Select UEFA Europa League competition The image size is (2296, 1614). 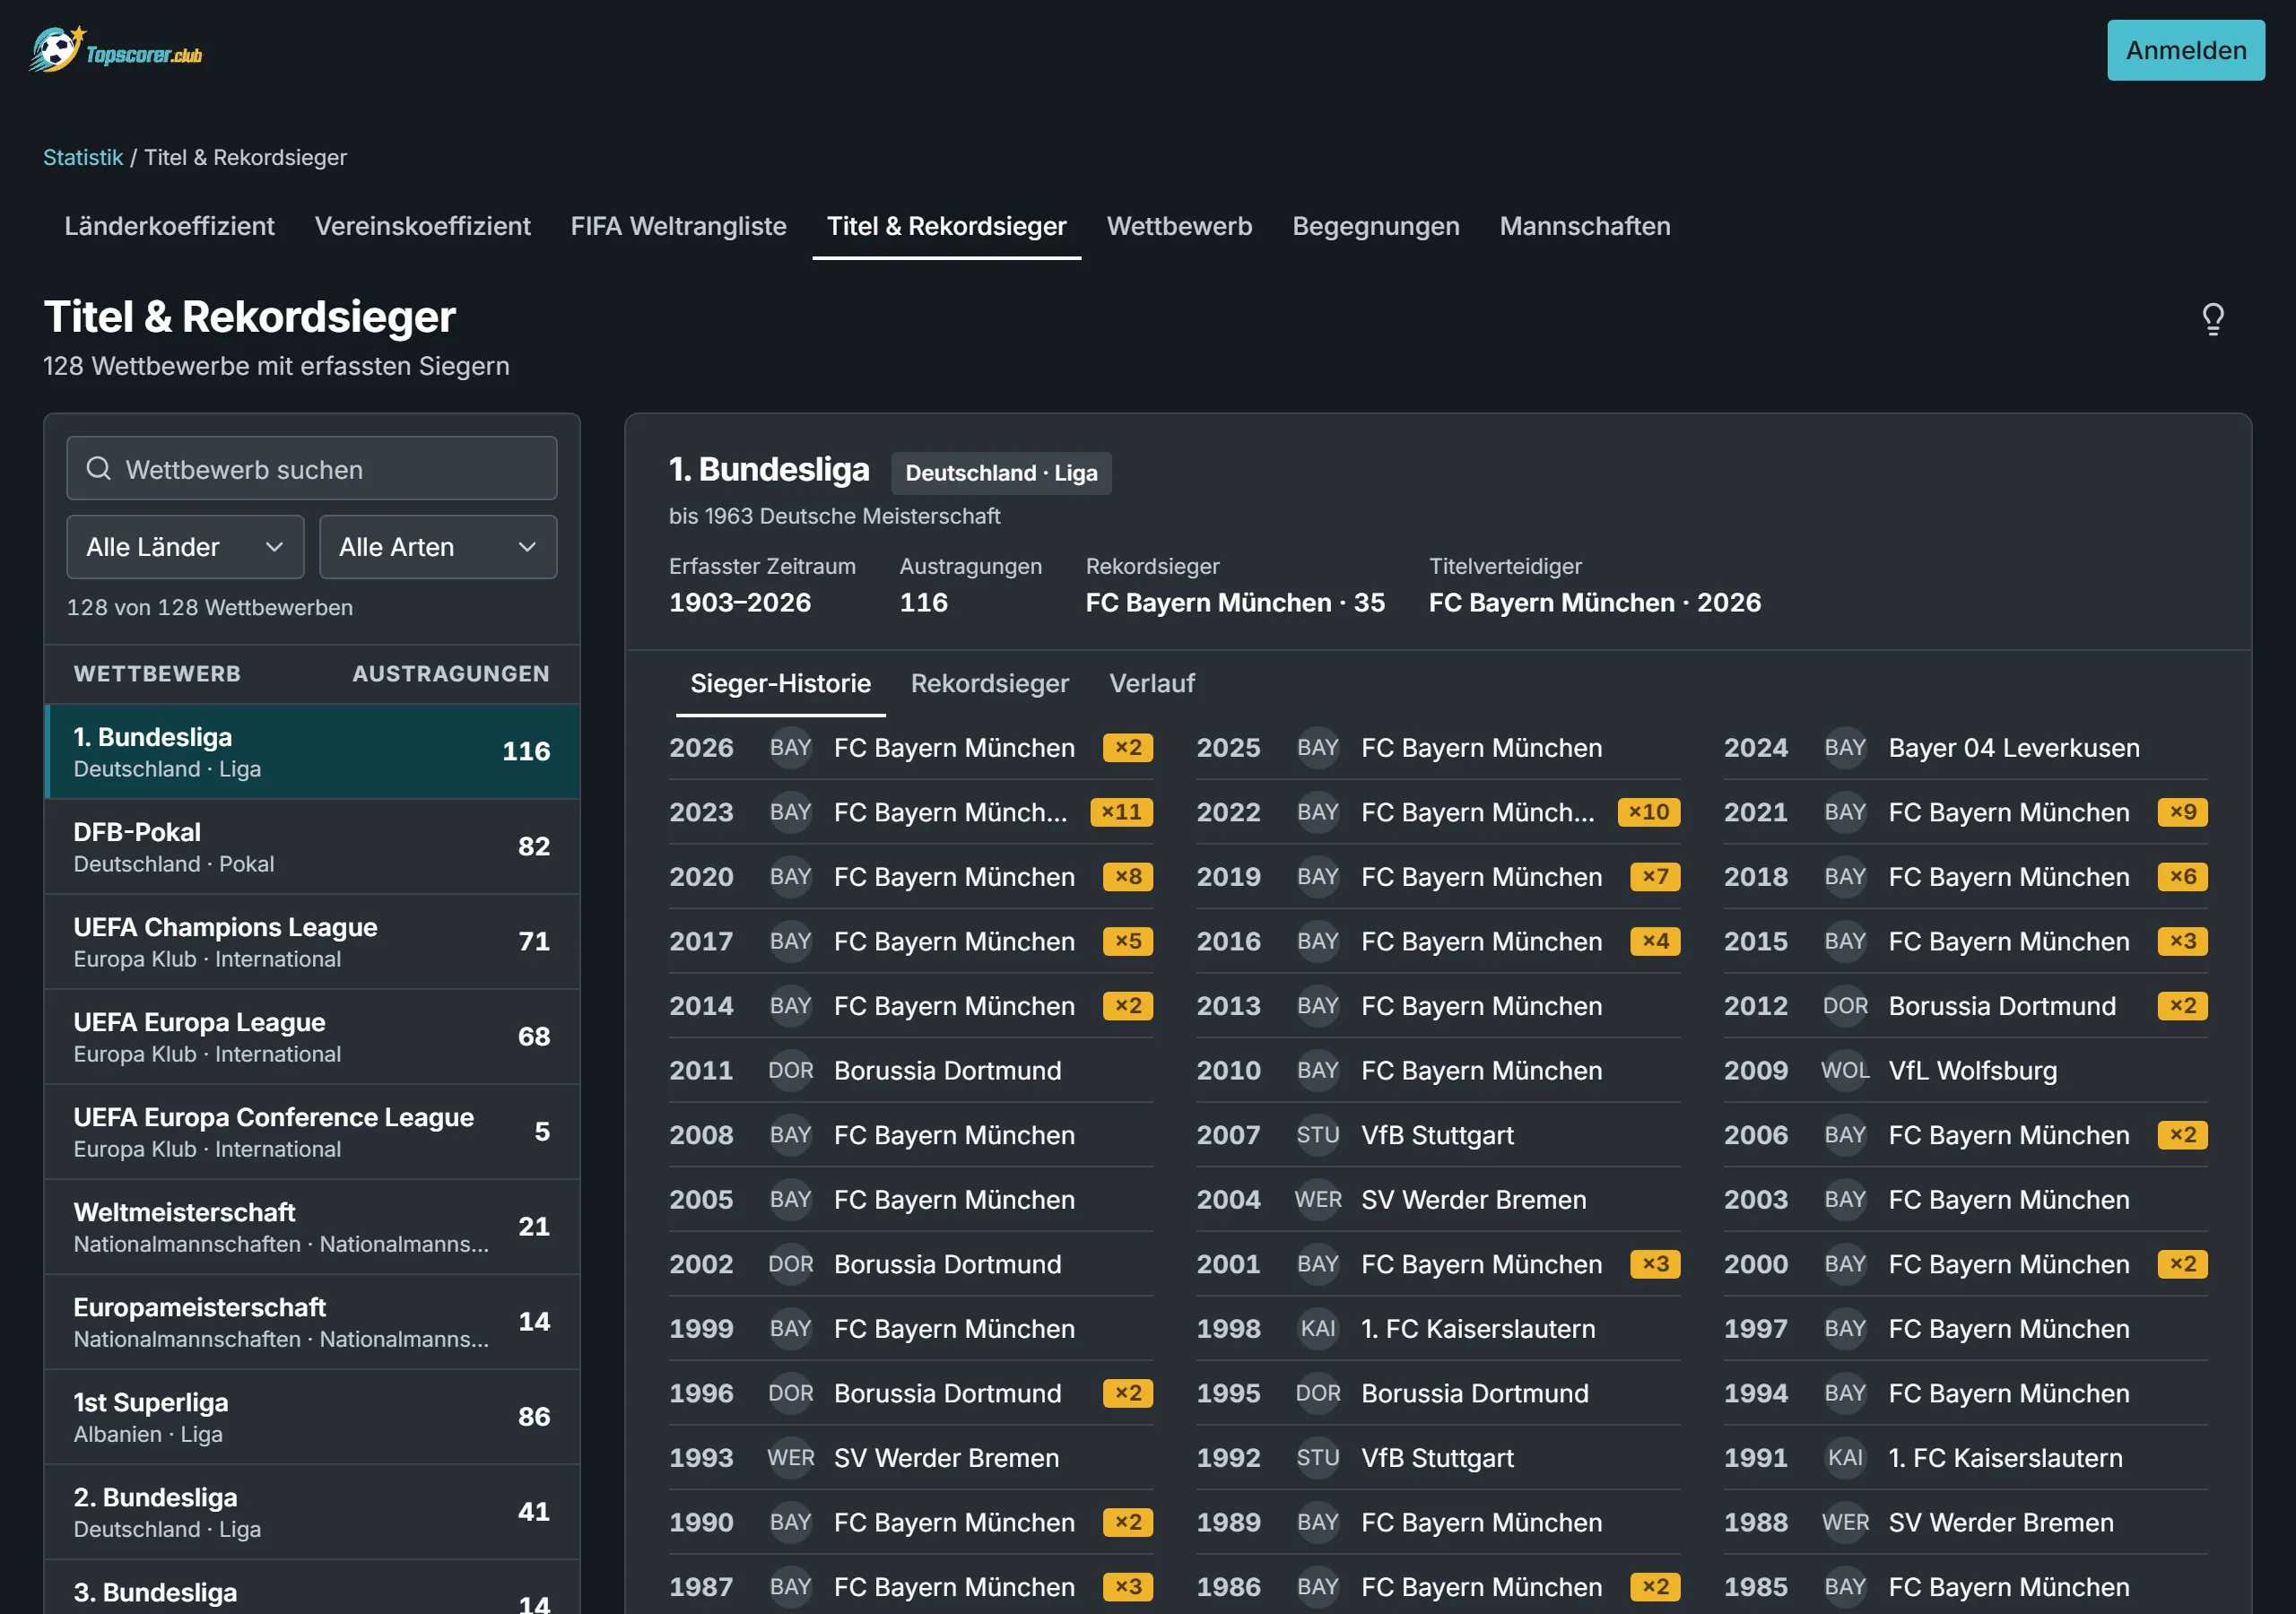(312, 1036)
